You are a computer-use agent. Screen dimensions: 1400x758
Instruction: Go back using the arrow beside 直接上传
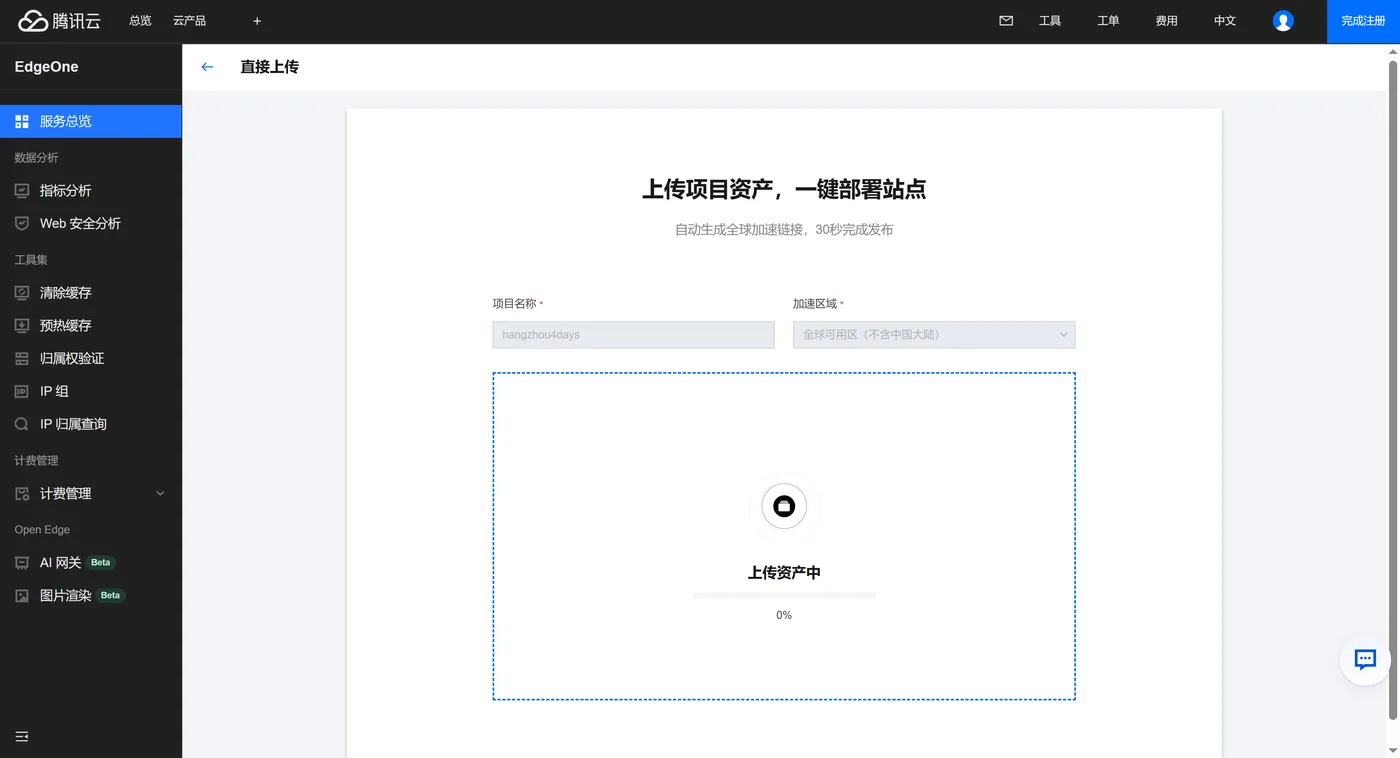[x=207, y=67]
